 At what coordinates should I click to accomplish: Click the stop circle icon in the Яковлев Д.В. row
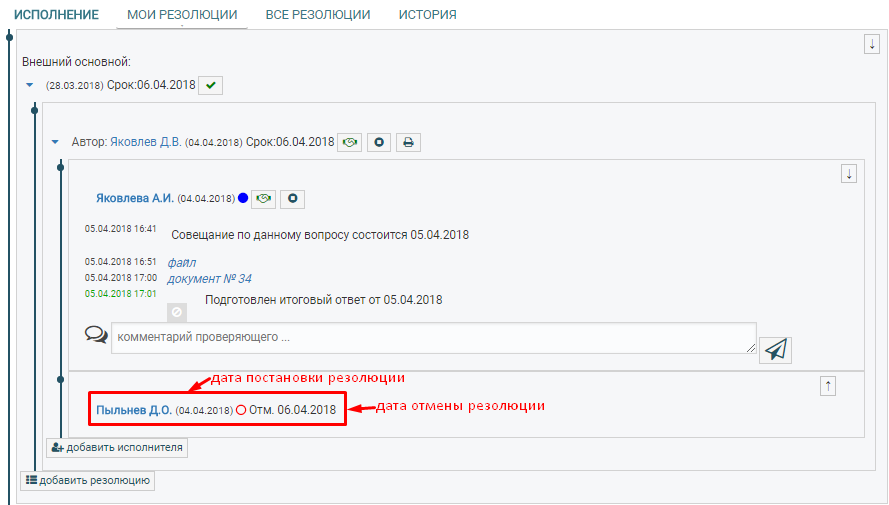[x=378, y=142]
